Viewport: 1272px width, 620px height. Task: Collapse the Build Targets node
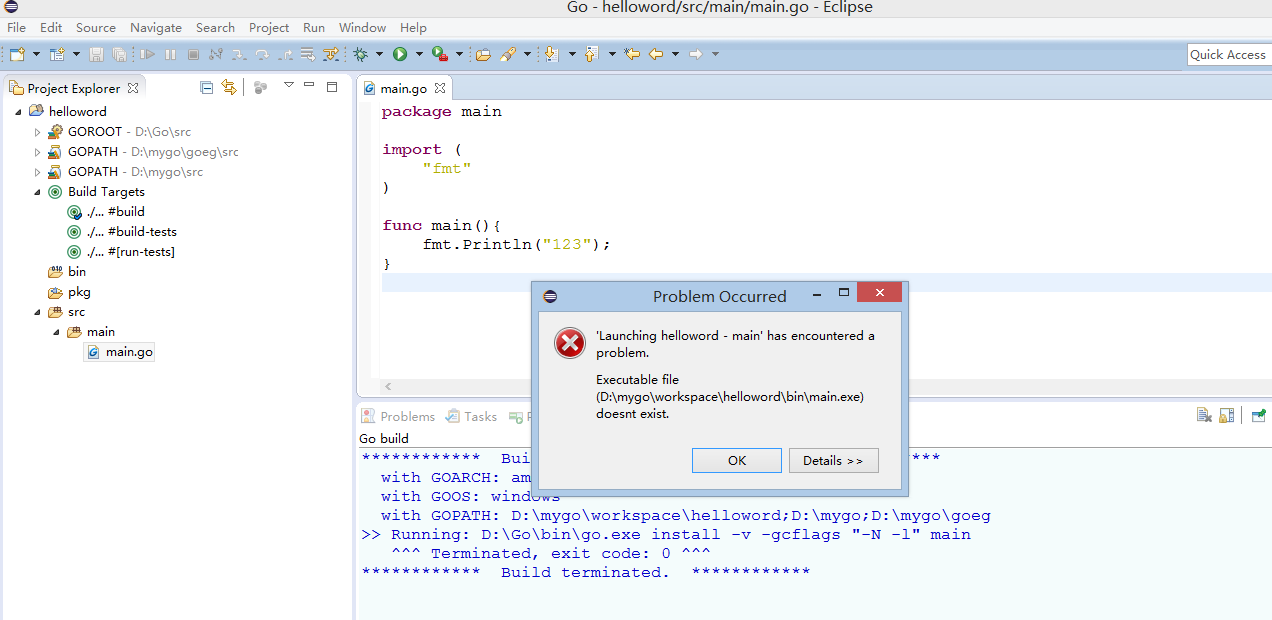point(38,191)
